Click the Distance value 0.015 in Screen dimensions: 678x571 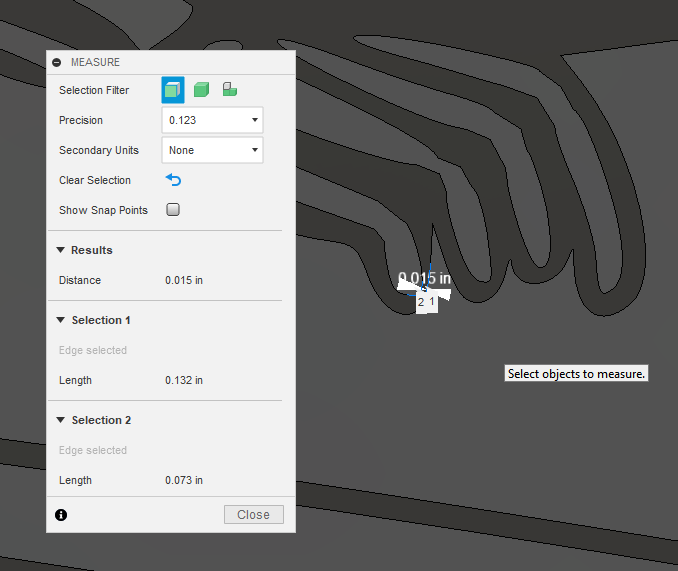[x=184, y=280]
